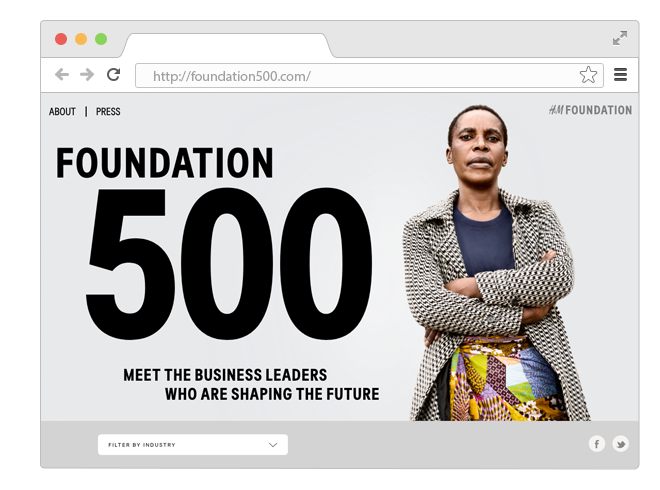
Task: Toggle fullscreen with the expand arrows icon
Action: pos(620,38)
